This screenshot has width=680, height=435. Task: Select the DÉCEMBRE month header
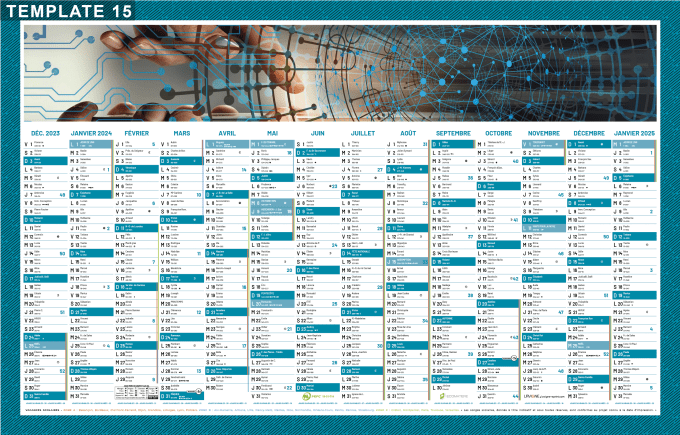(x=589, y=133)
